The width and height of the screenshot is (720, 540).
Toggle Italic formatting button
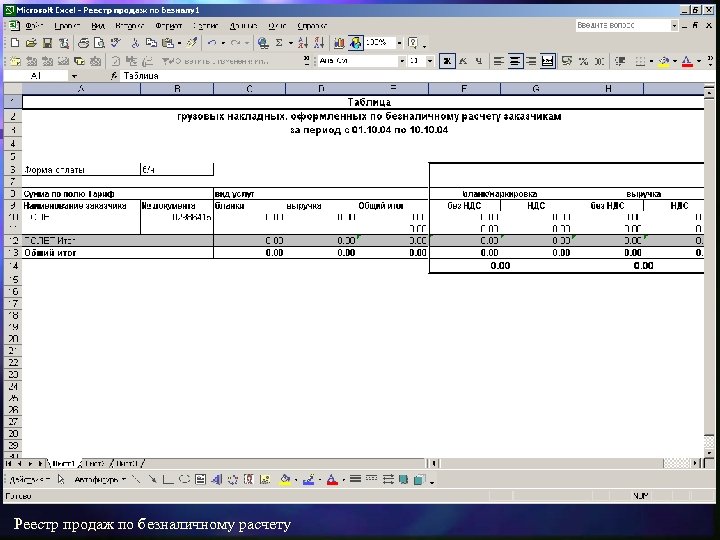click(x=463, y=61)
